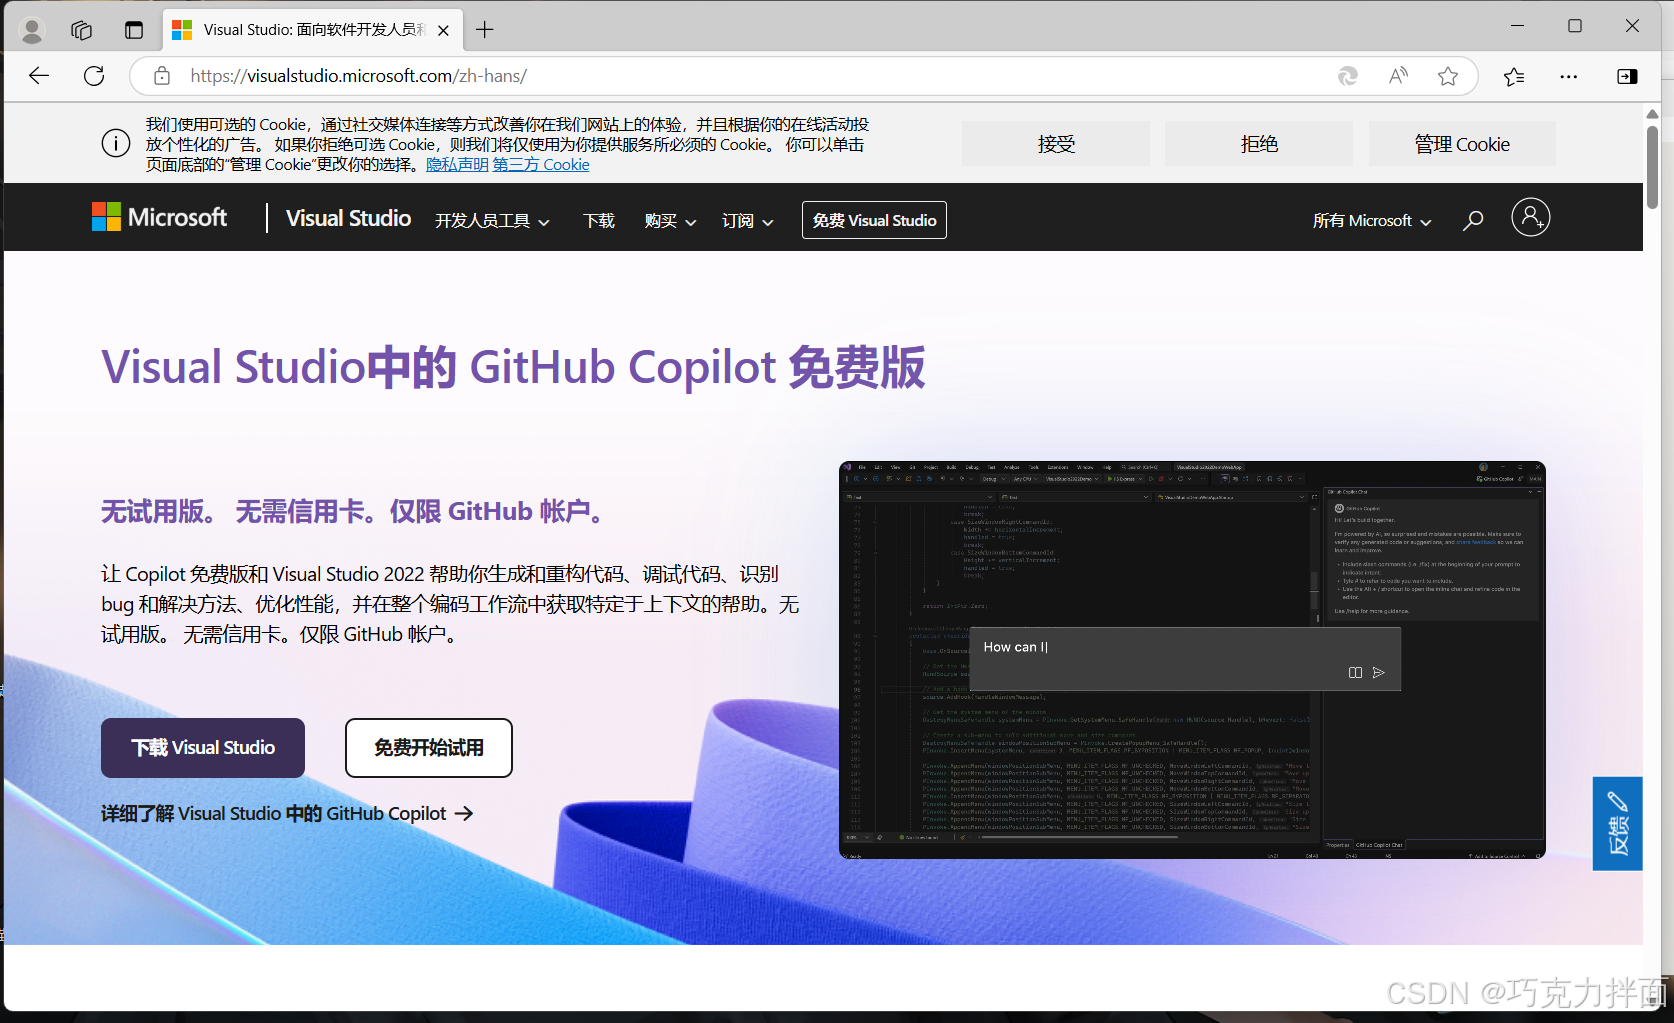Click the Visual Studio IDE screenshot thumbnail
The image size is (1674, 1023).
[x=1192, y=660]
